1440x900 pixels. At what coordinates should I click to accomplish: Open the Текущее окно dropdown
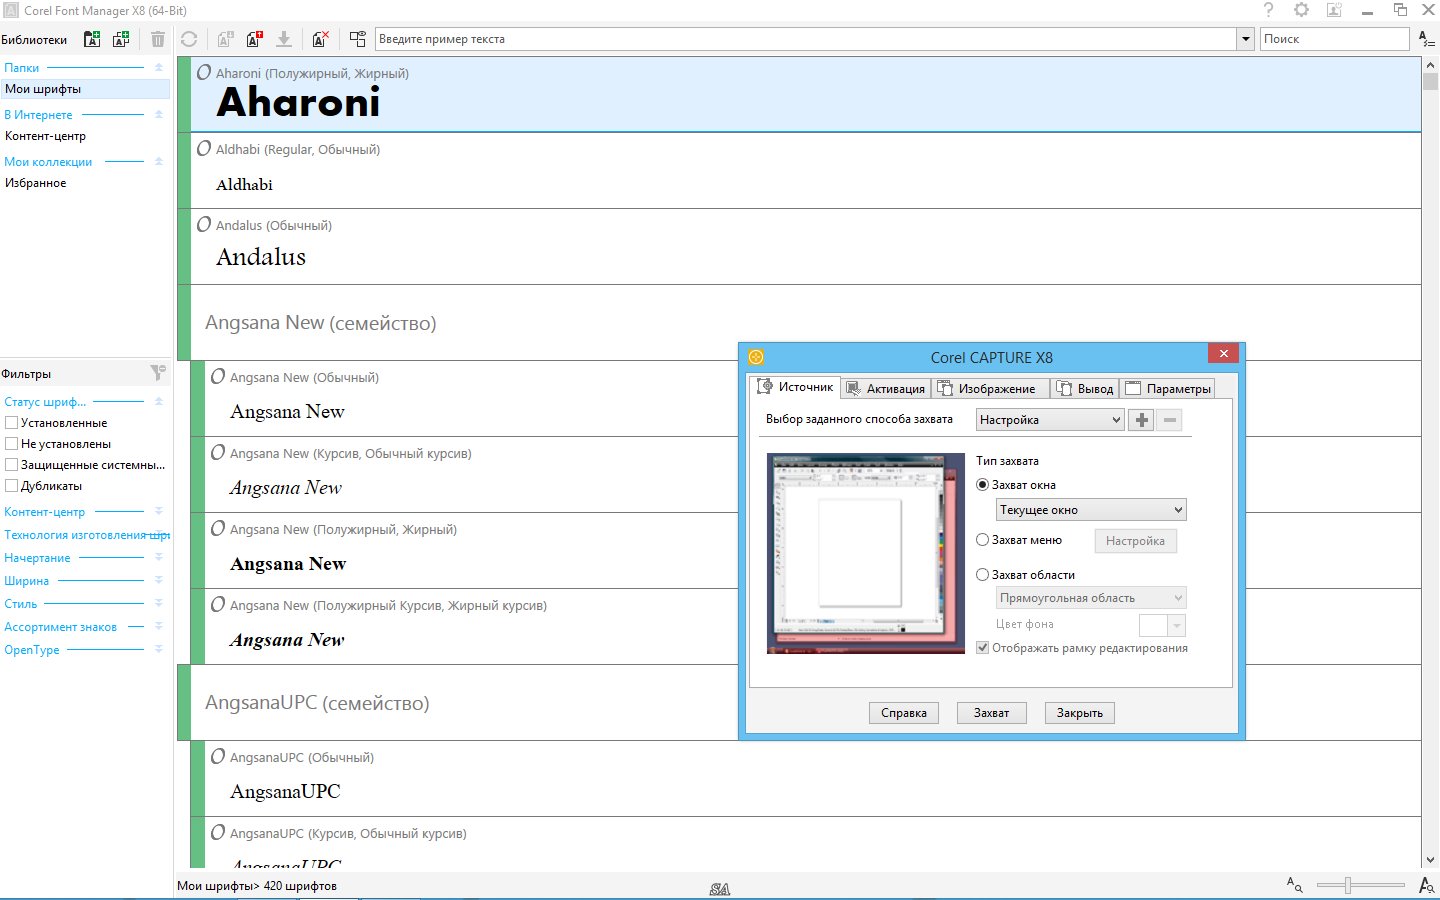pyautogui.click(x=1091, y=510)
